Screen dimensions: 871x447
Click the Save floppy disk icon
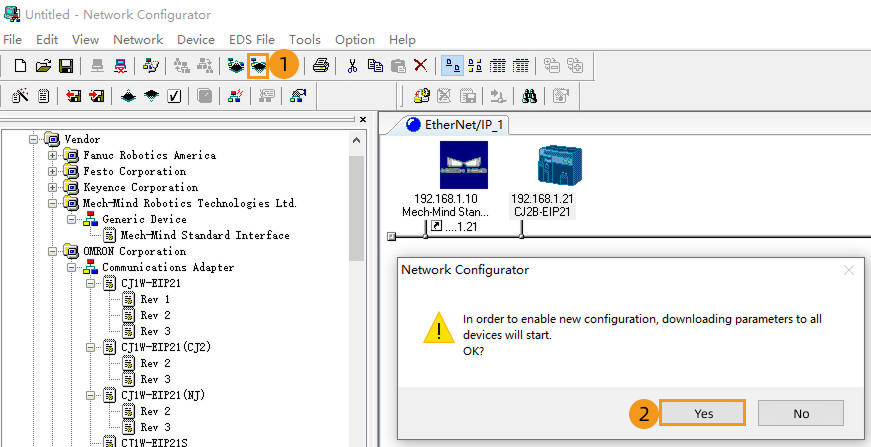(66, 66)
